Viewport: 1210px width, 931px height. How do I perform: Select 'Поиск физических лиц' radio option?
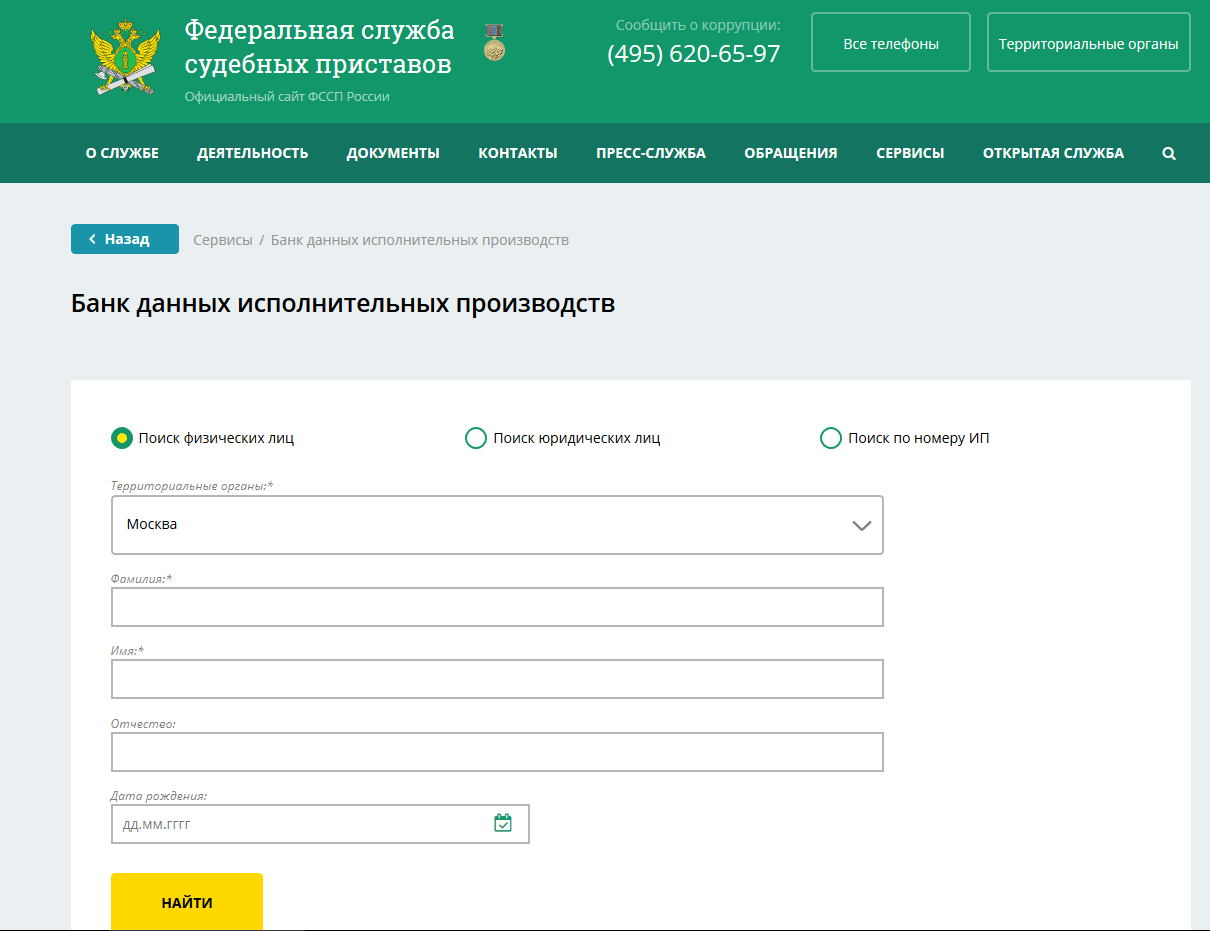coord(122,438)
